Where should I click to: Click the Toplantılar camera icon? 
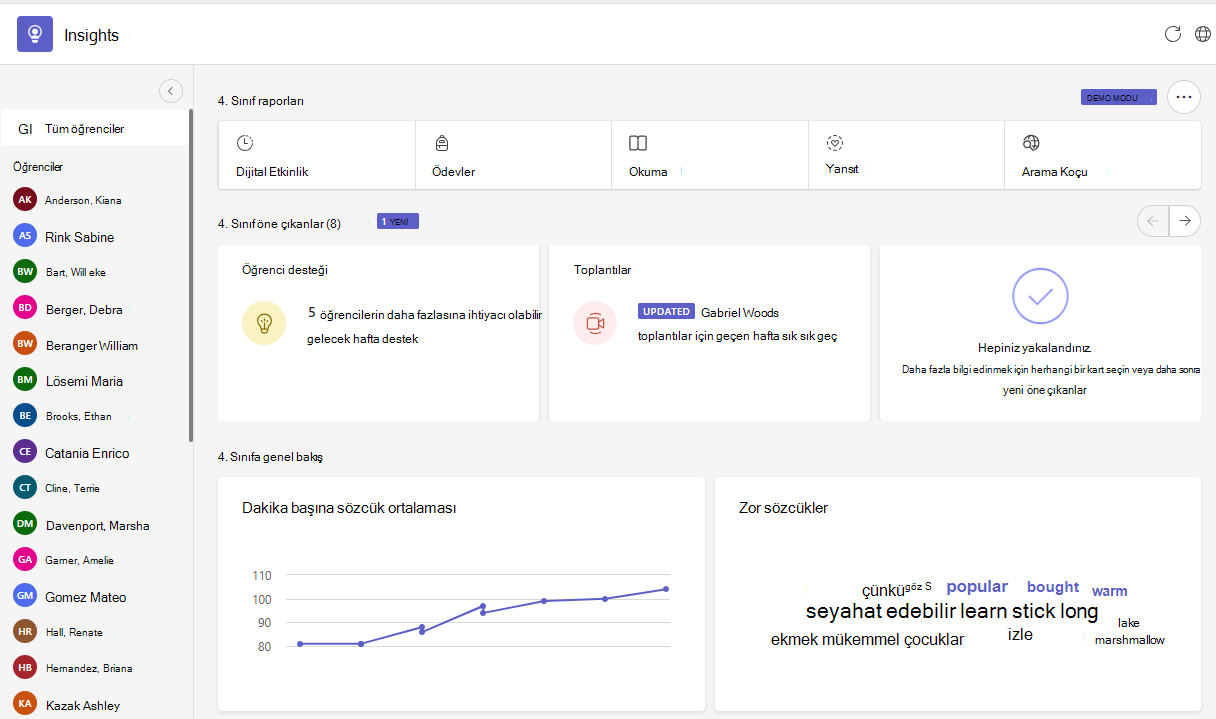[595, 323]
